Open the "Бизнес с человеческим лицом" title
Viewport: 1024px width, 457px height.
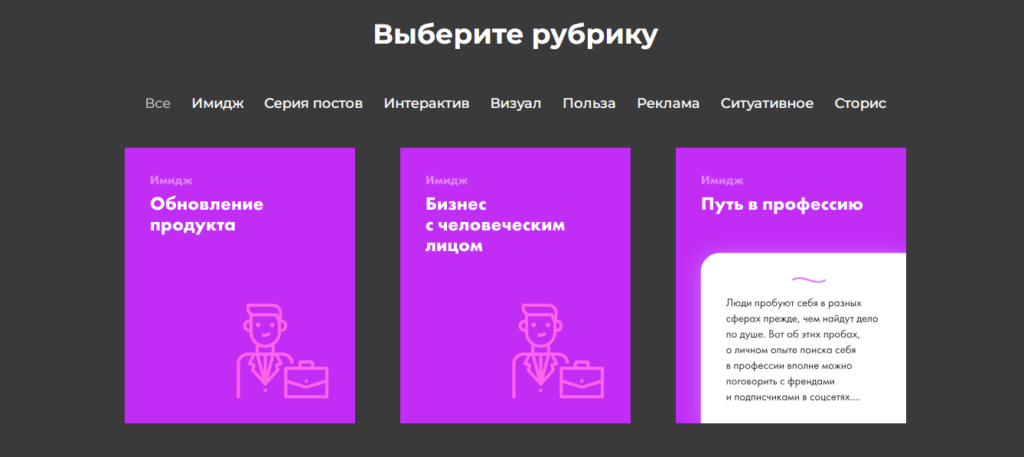[482, 225]
